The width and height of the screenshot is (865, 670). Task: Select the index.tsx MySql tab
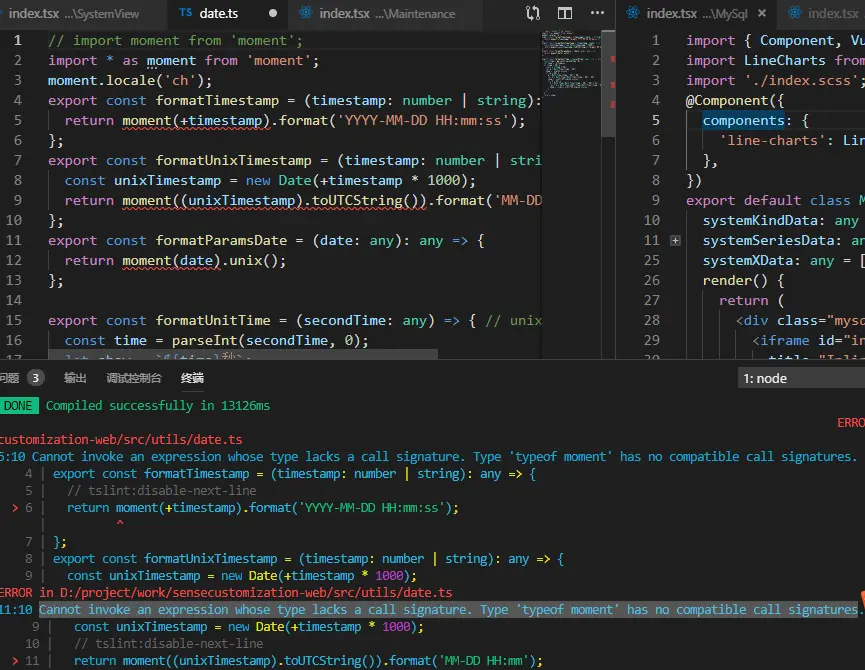click(x=696, y=13)
